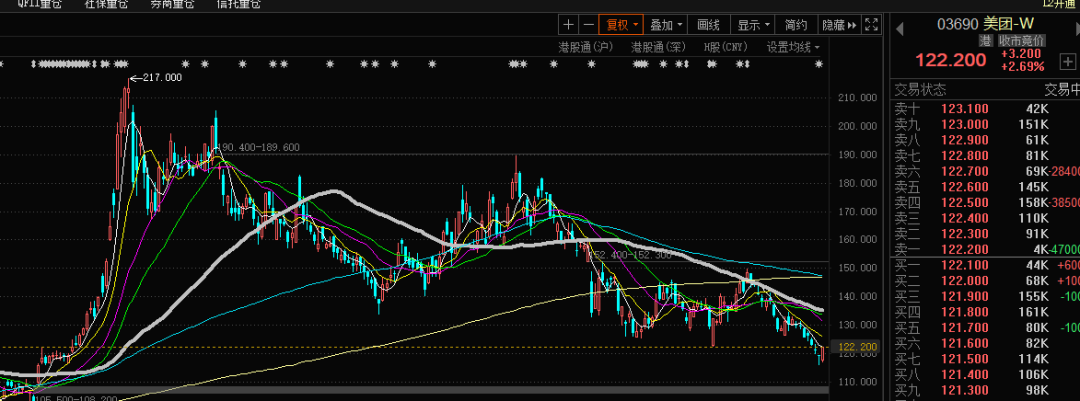Expand the 叠加 overlay dropdown
Viewport: 1080px width, 401px height.
pyautogui.click(x=666, y=24)
